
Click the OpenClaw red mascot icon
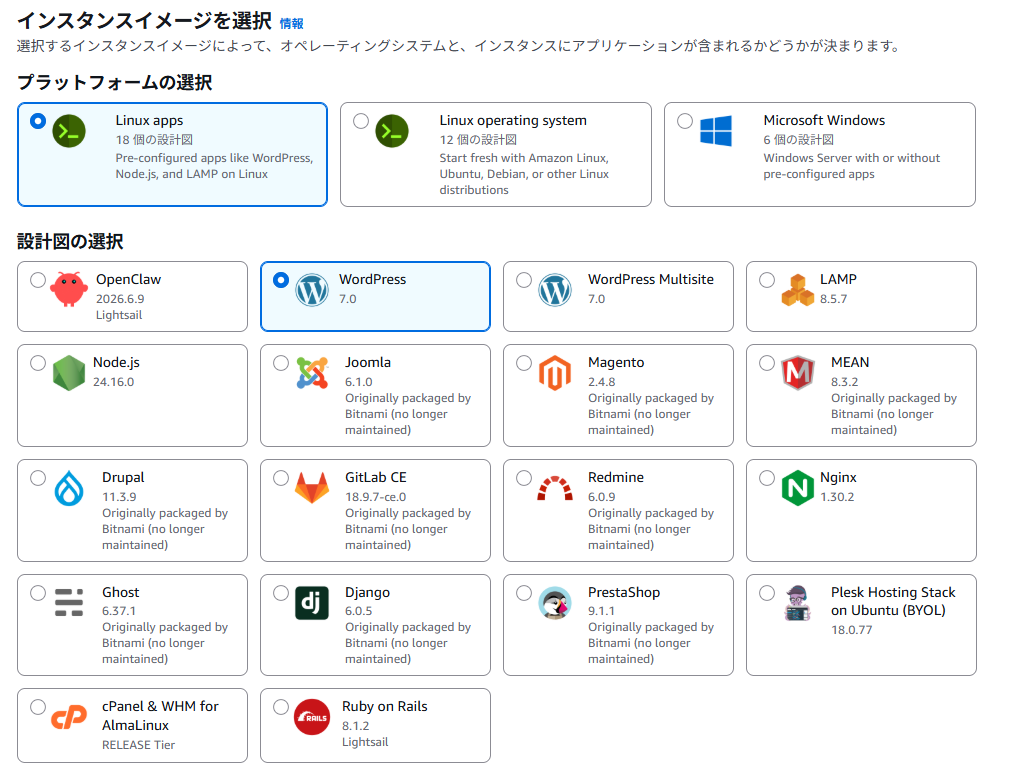pos(69,289)
